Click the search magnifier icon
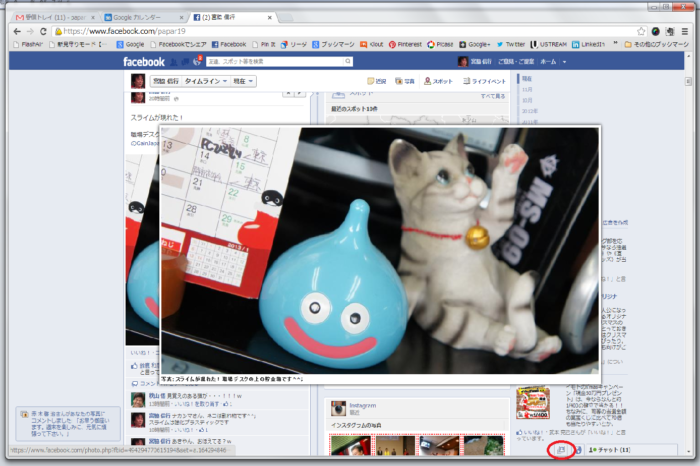The width and height of the screenshot is (700, 466). (348, 61)
